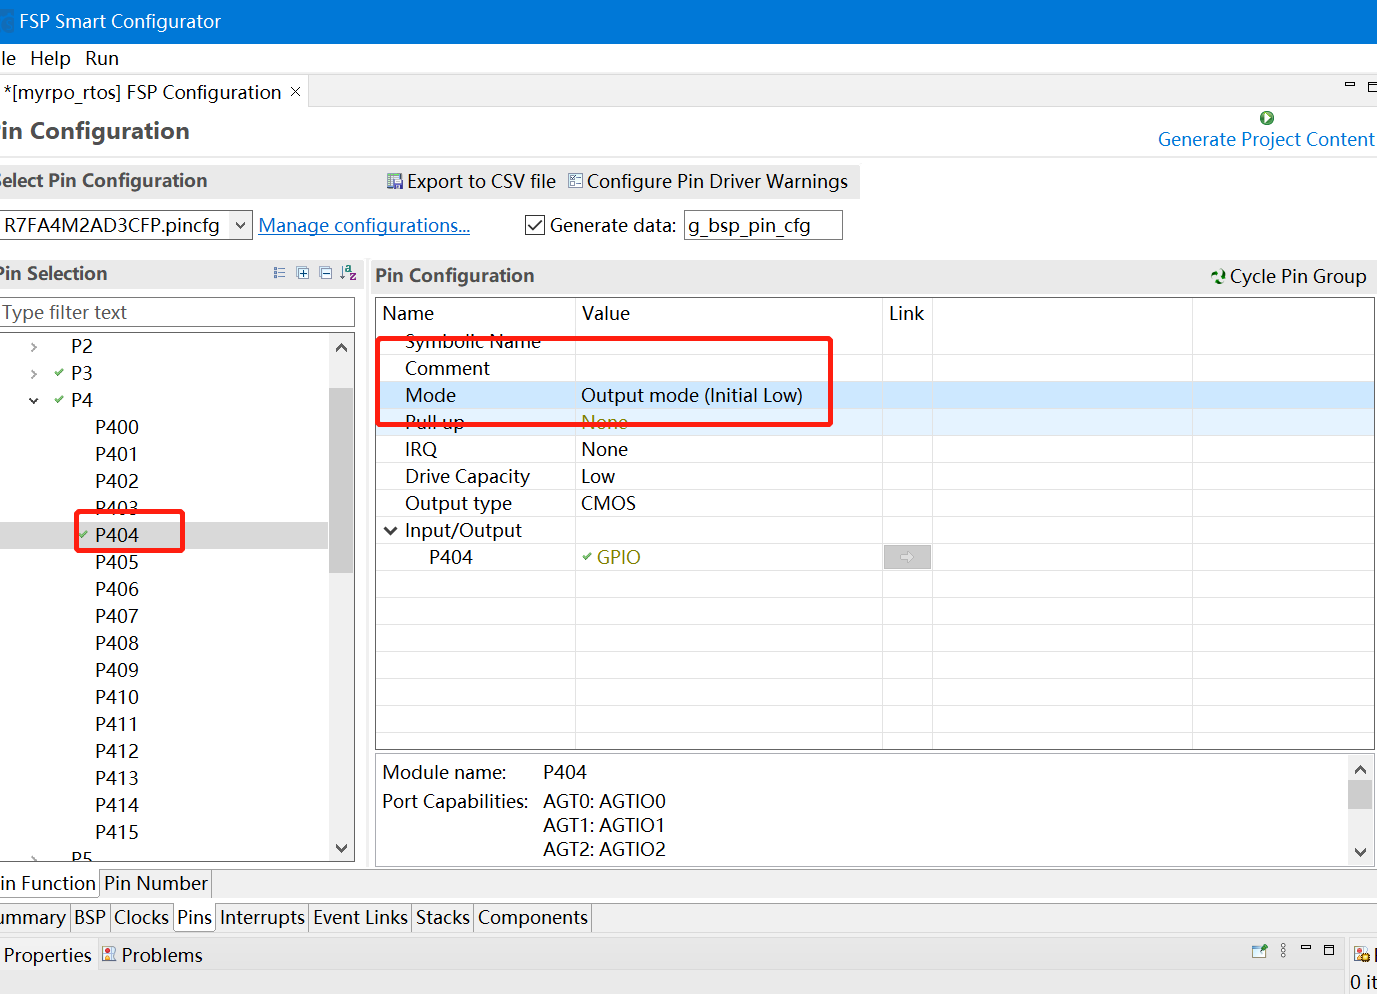The image size is (1377, 994).
Task: Toggle Generate data checkbox
Action: point(535,225)
